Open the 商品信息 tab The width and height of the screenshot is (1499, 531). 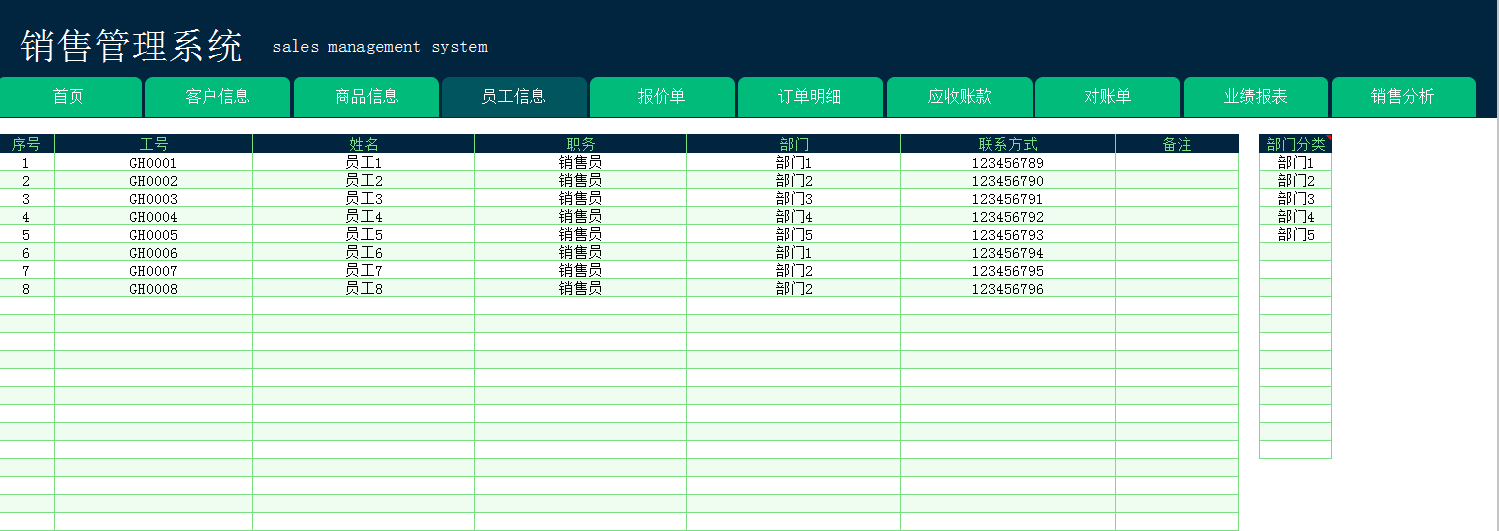(366, 97)
